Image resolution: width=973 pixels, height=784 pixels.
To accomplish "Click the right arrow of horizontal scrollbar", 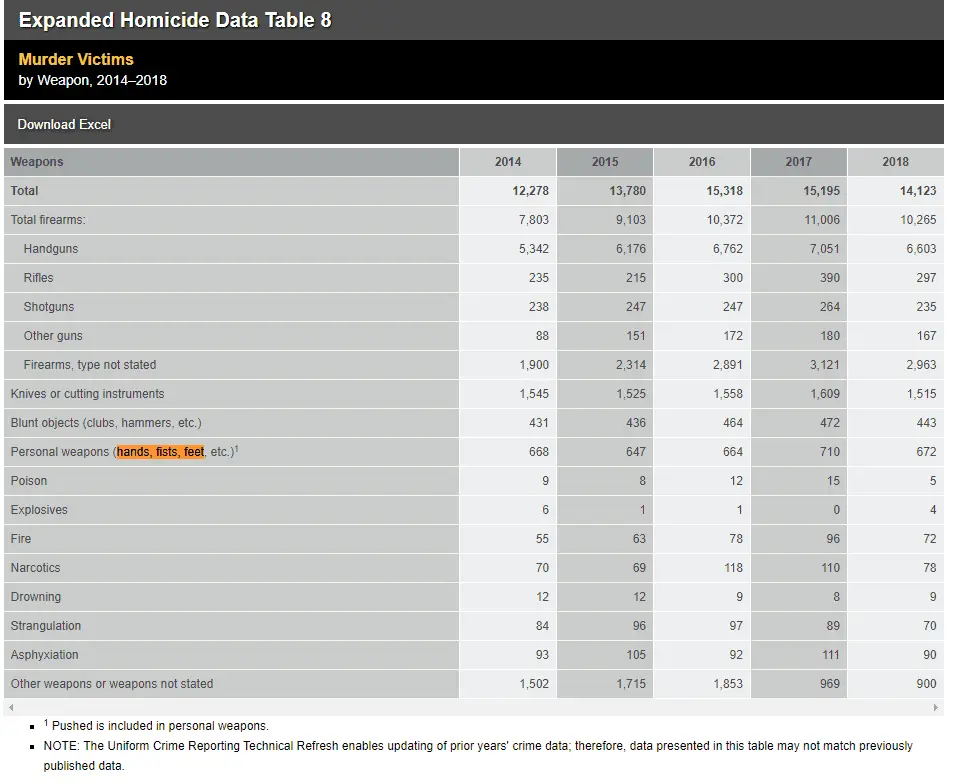I will click(936, 707).
